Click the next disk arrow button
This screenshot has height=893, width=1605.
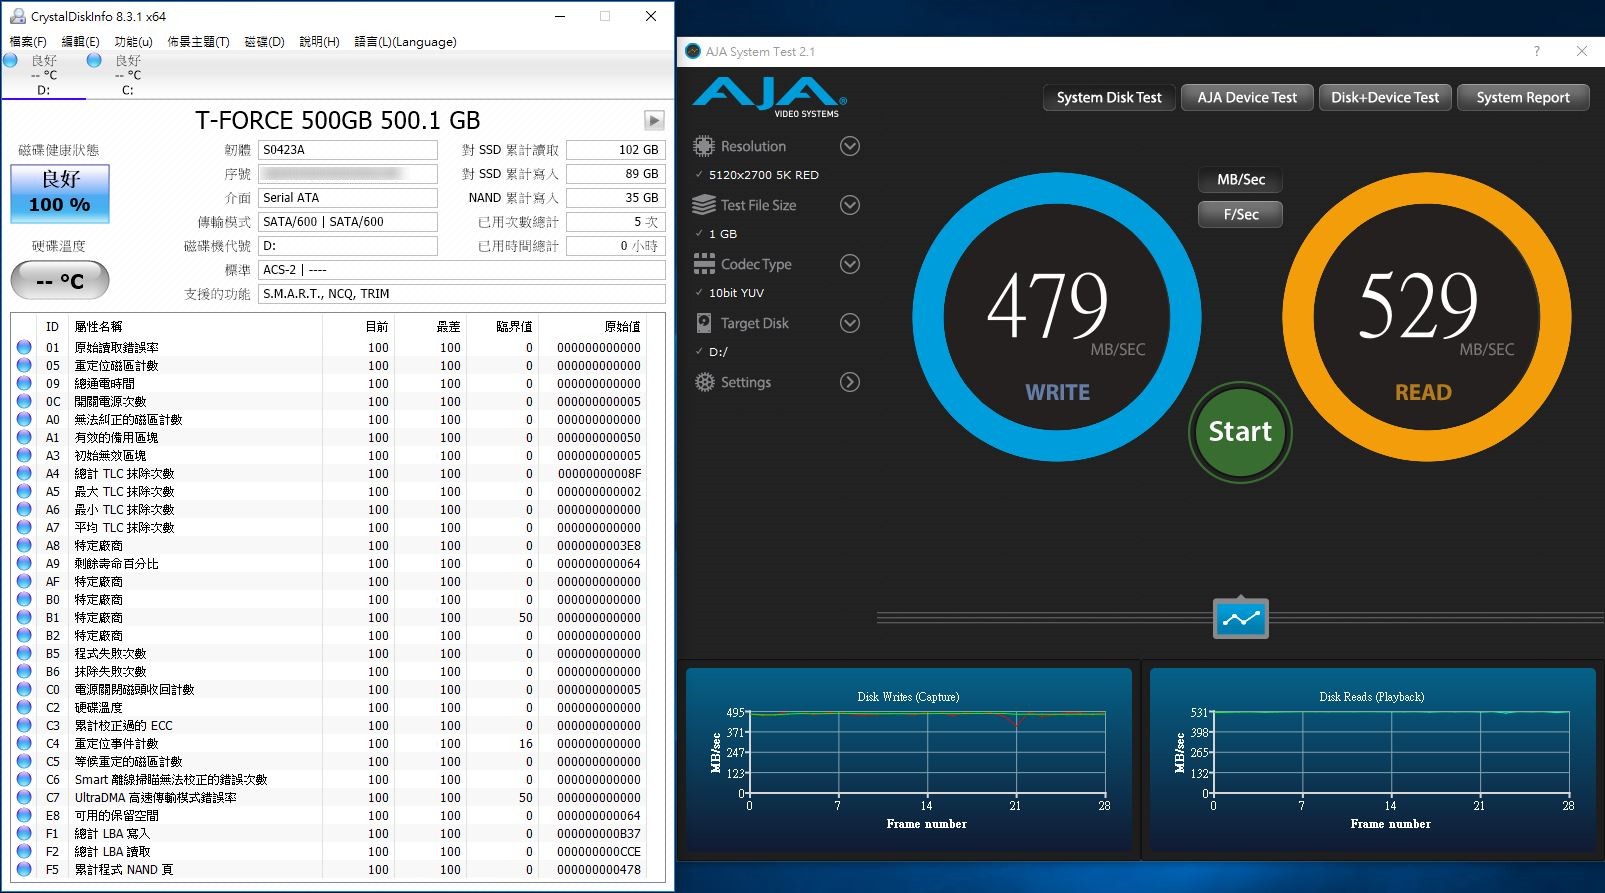654,121
